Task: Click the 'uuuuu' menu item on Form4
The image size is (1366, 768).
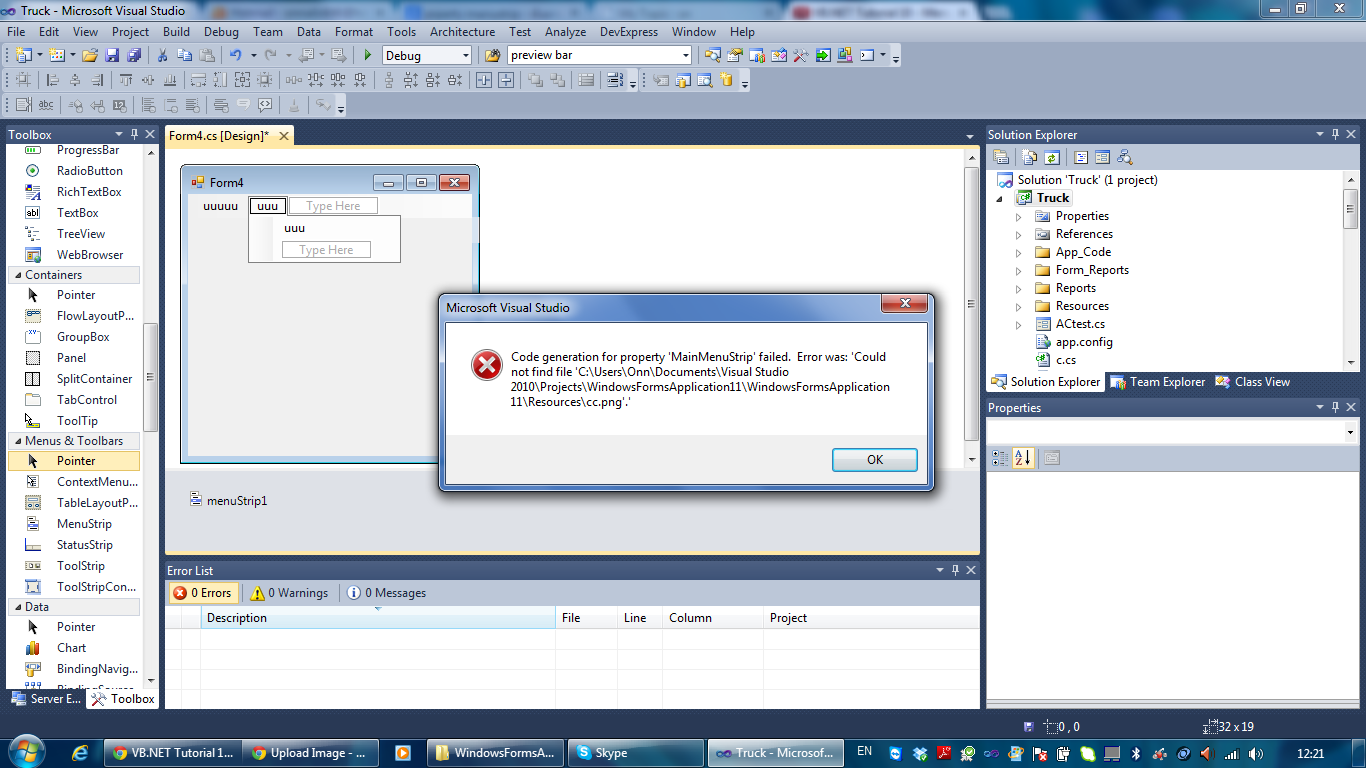Action: 220,206
